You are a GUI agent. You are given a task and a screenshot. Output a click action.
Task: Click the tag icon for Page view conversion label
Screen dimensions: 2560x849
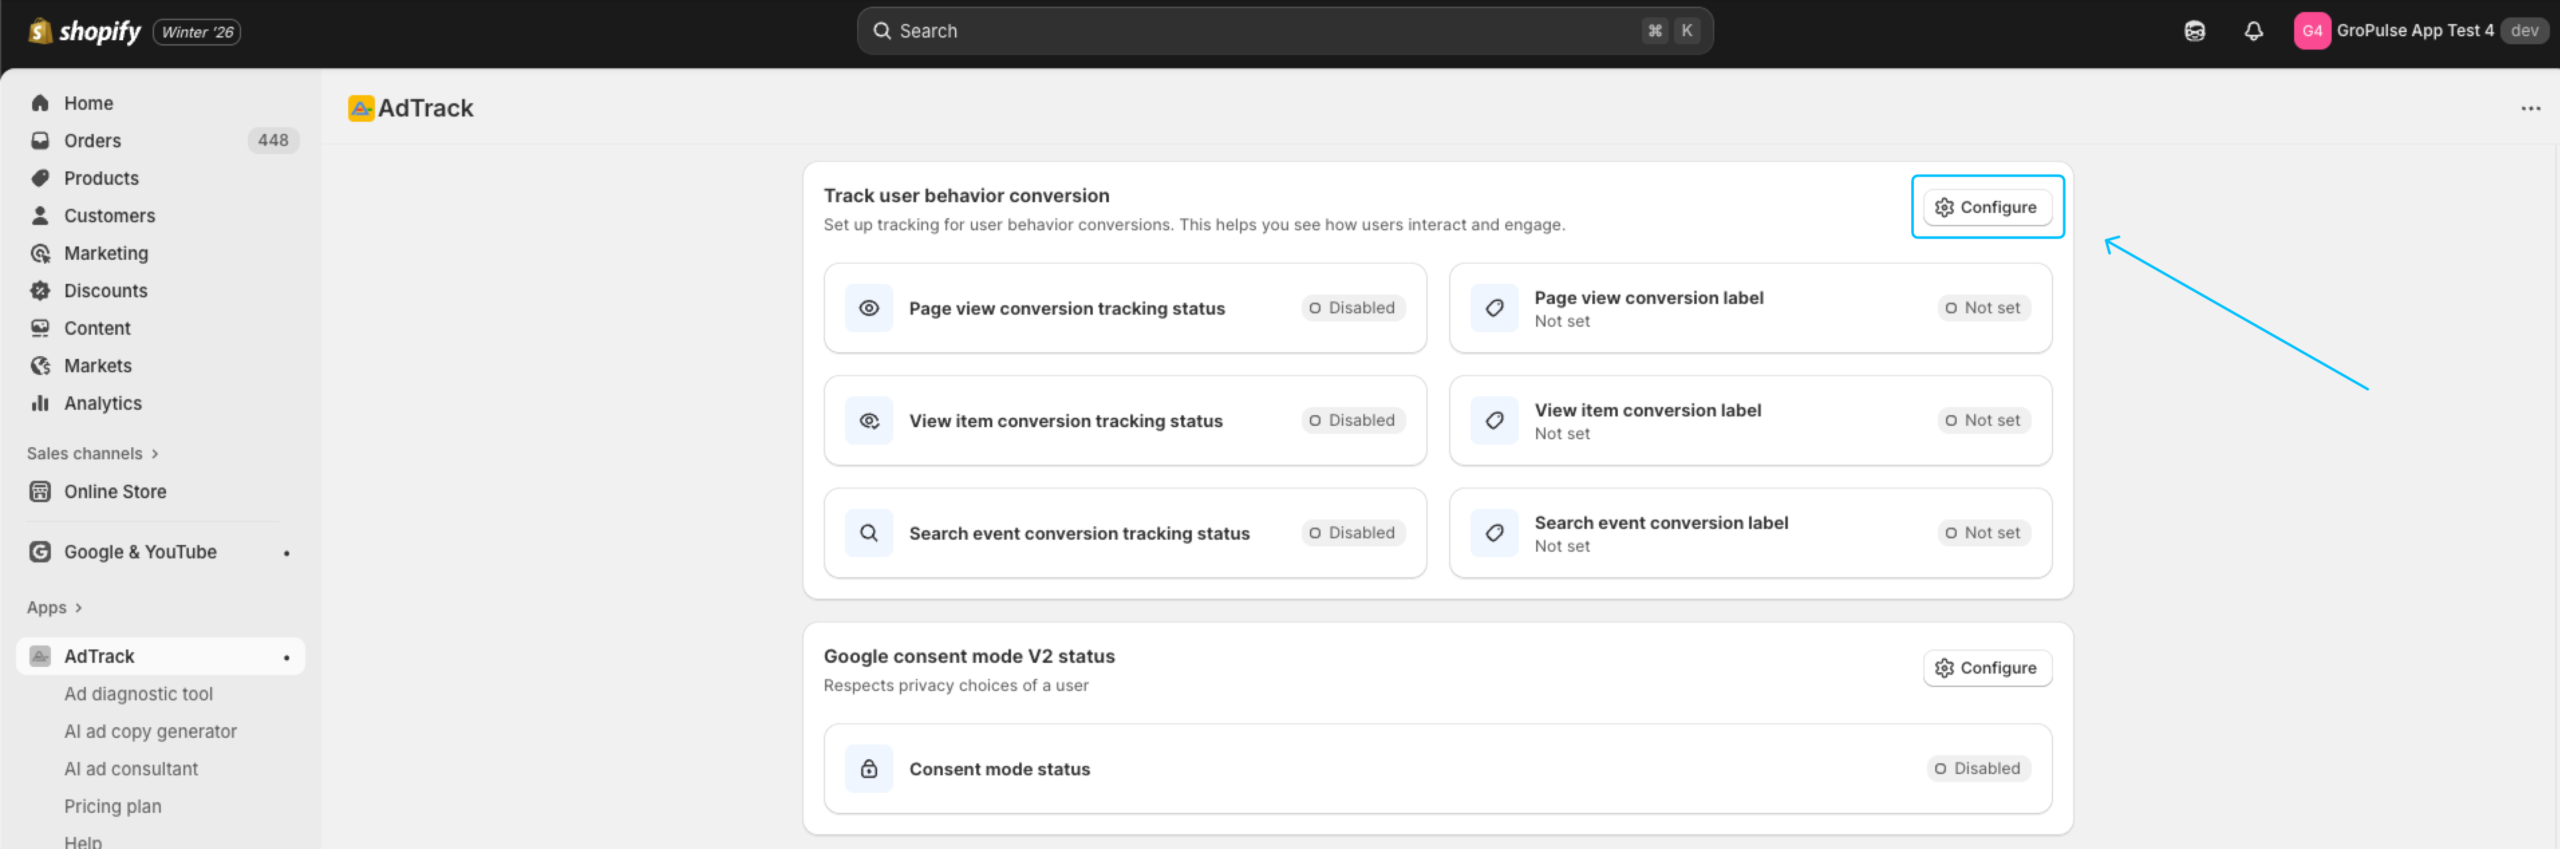(x=1494, y=308)
